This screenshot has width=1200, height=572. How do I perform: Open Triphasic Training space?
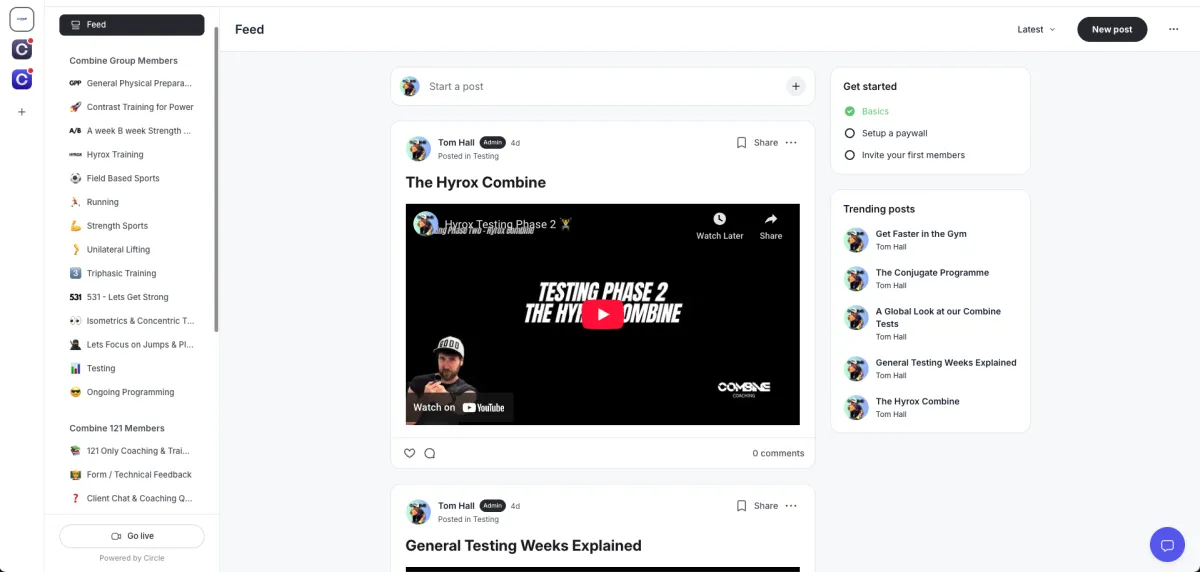click(132, 273)
